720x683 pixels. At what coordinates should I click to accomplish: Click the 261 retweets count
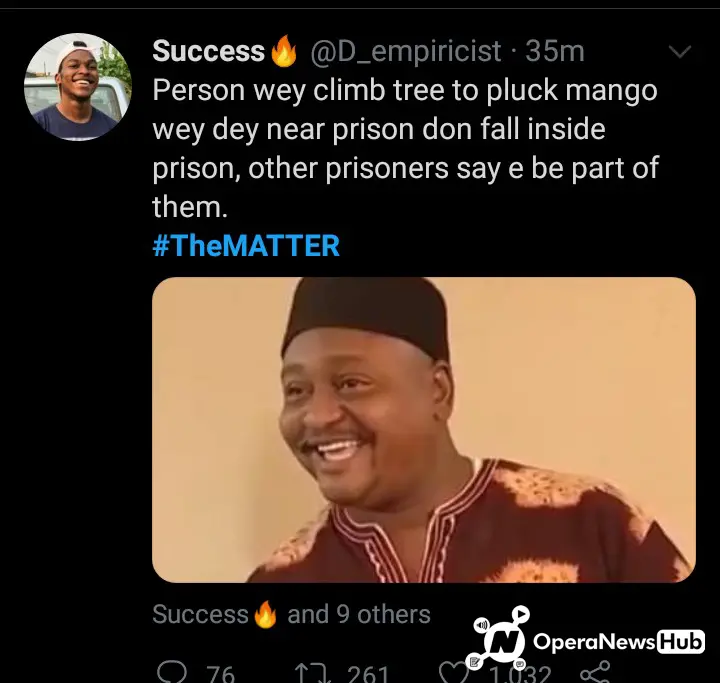369,674
